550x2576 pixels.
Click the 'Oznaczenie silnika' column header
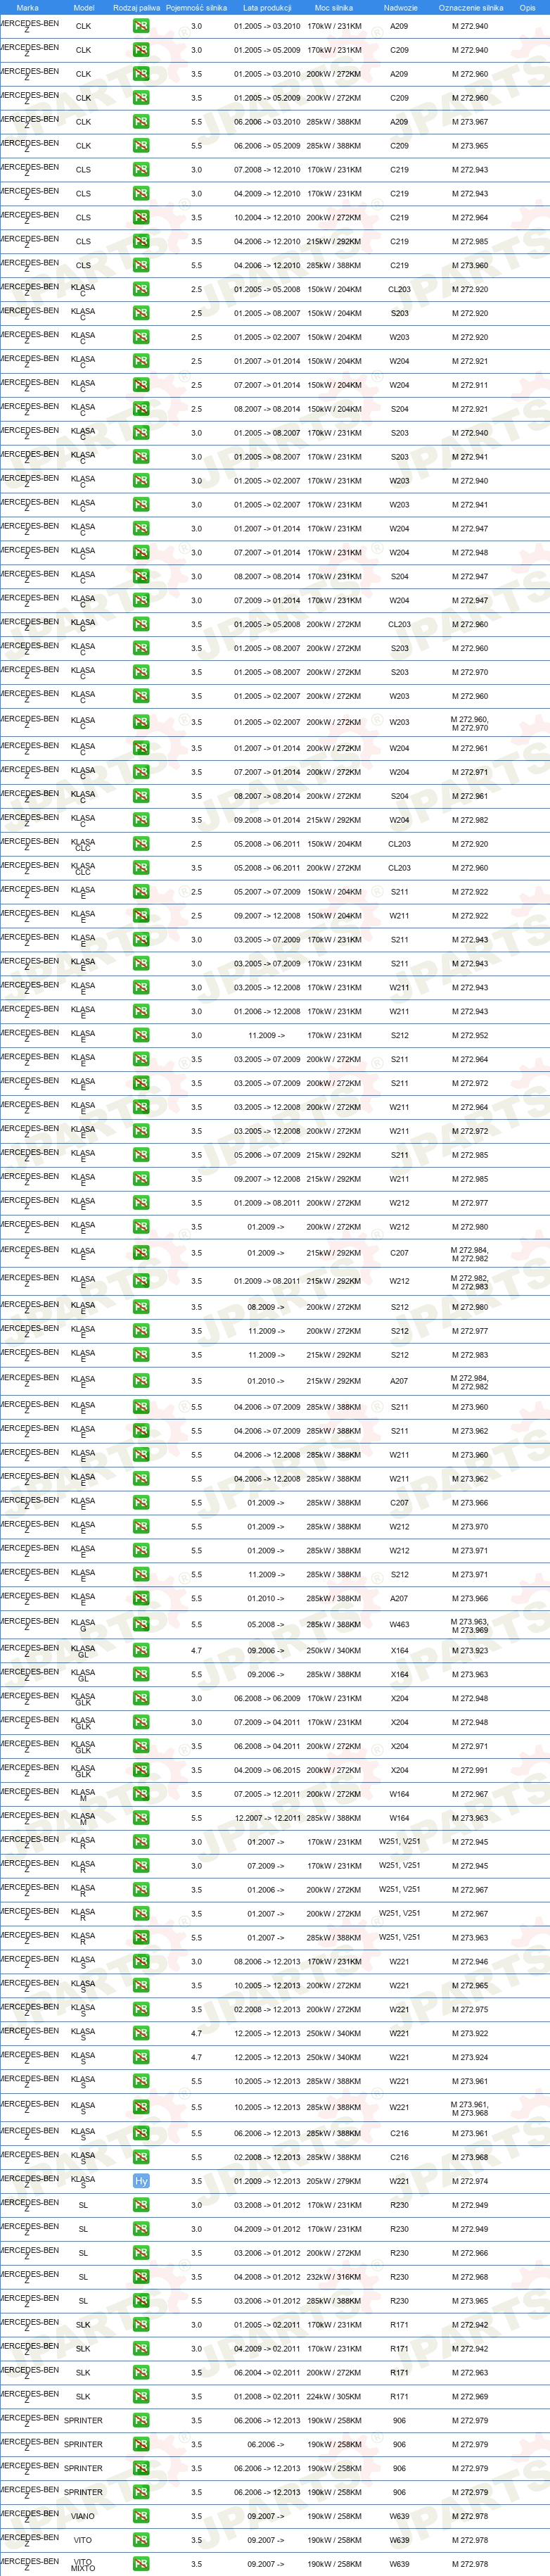[x=471, y=7]
